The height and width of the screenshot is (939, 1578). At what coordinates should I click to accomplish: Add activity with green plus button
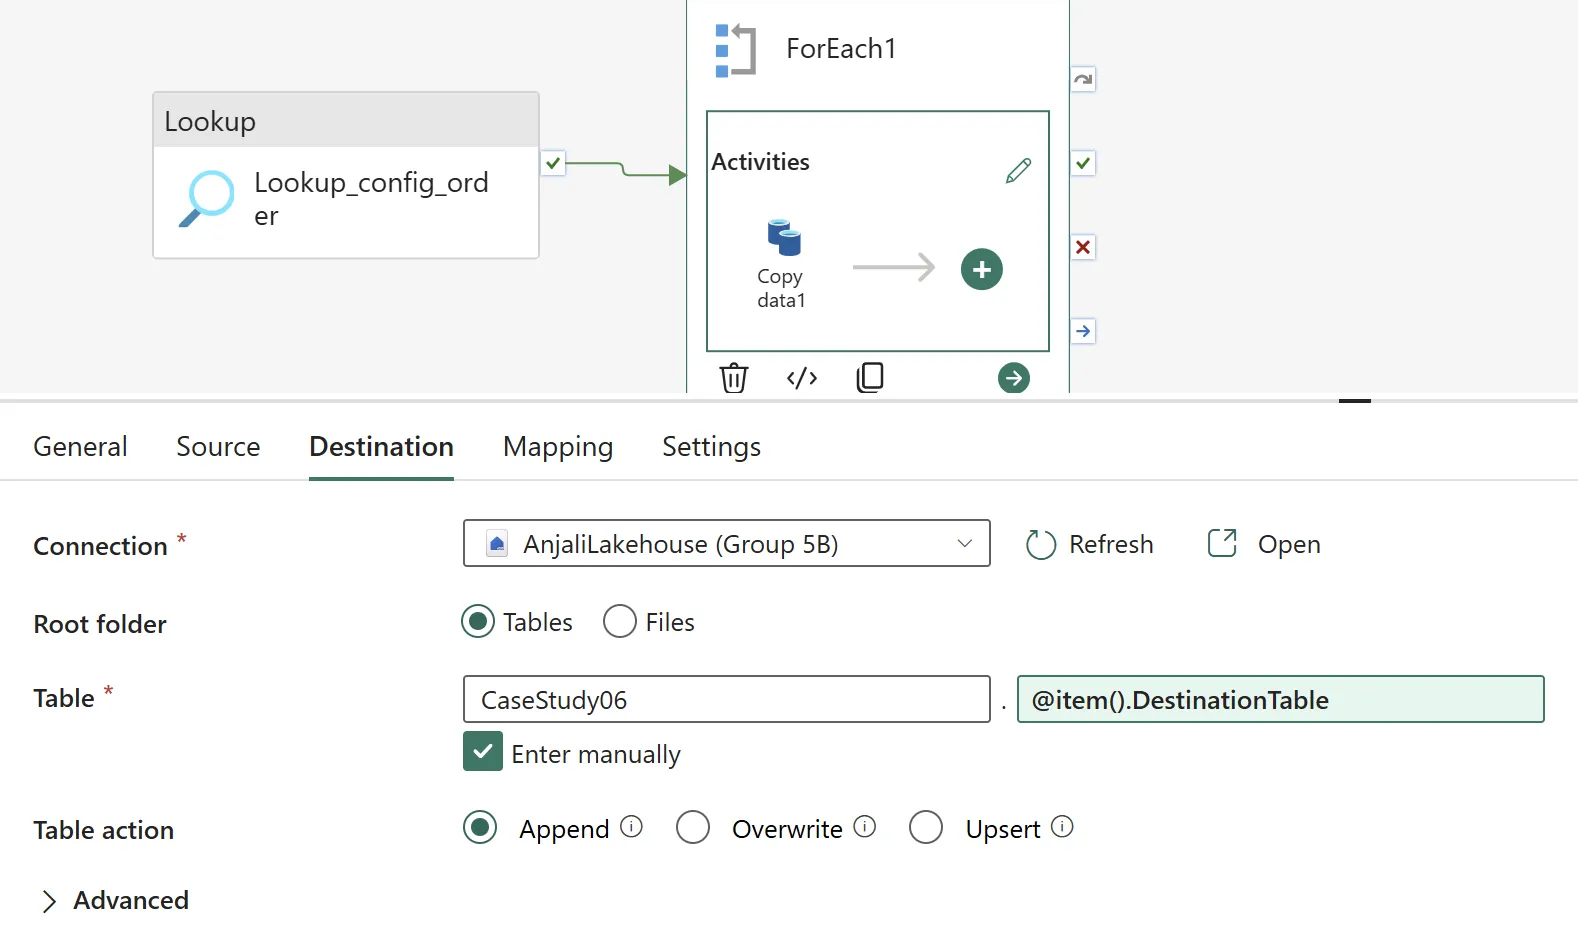pyautogui.click(x=982, y=269)
